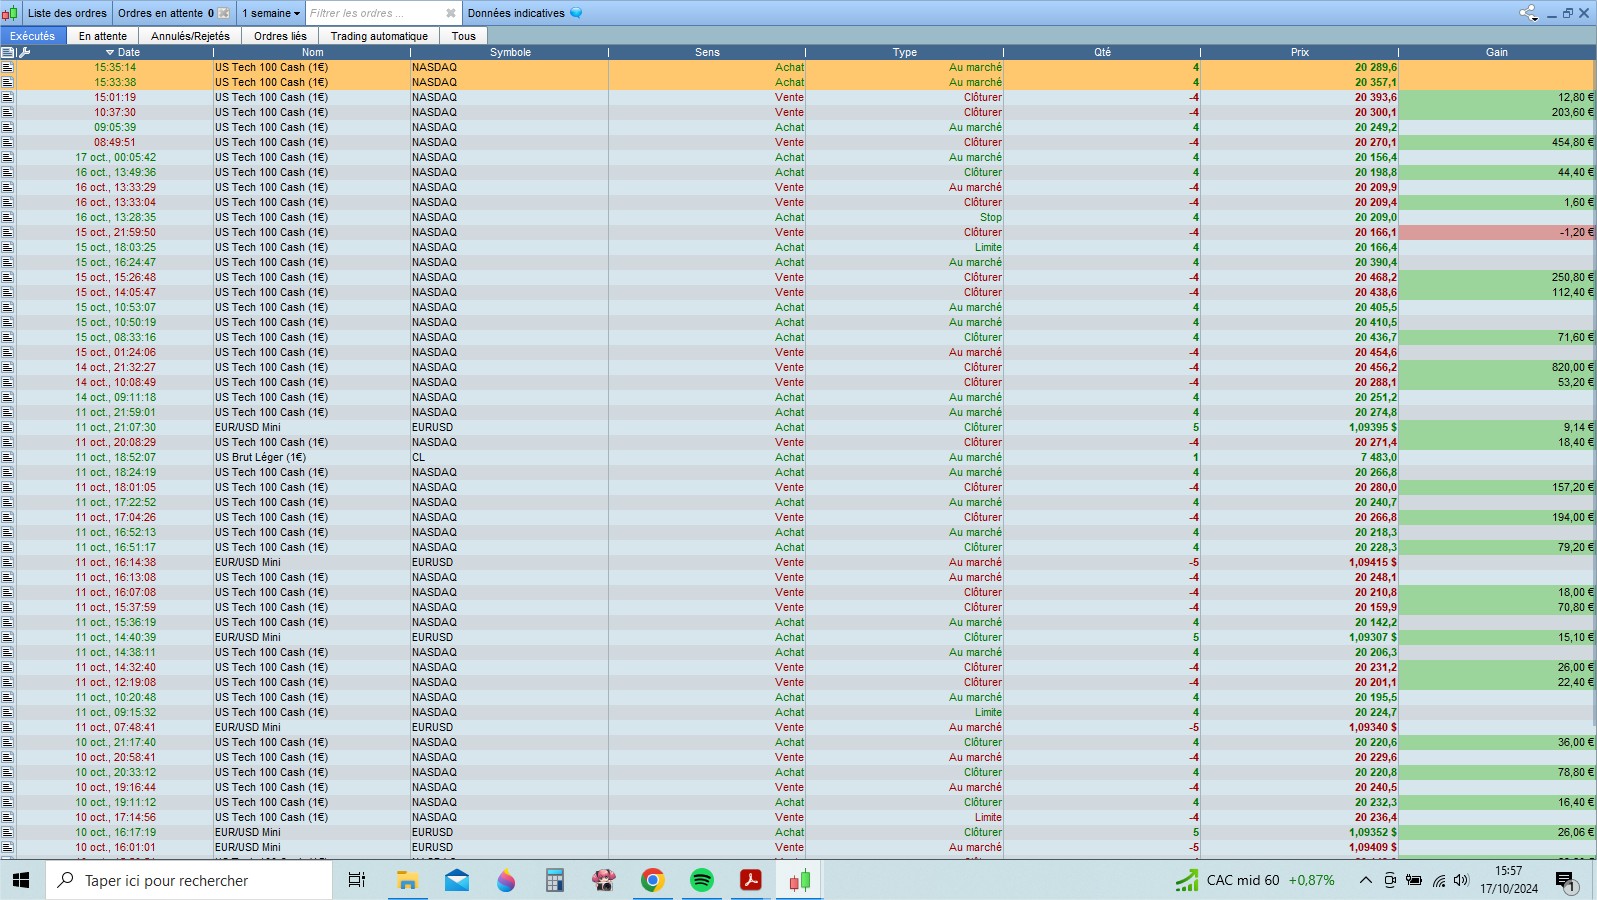Click the ProRealTime candlestick taskbar icon
This screenshot has width=1597, height=900.
click(799, 880)
